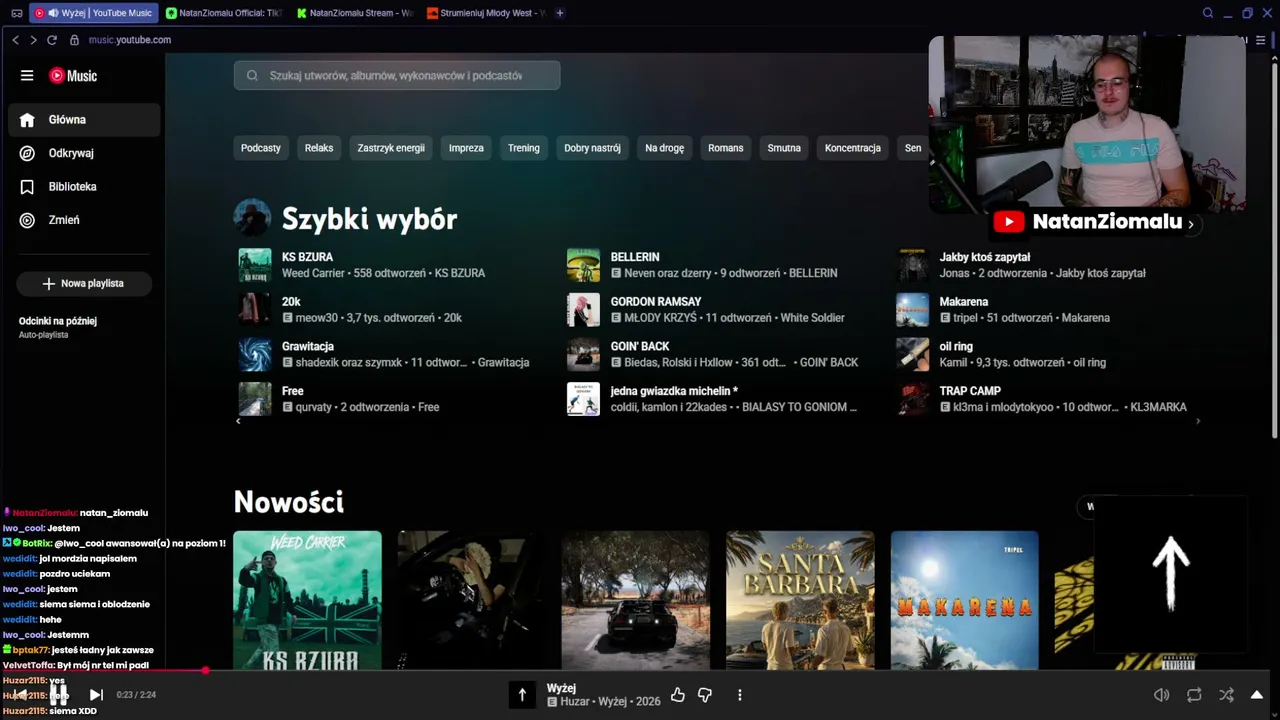1280x720 pixels.
Task: Select the Romans mood chip
Action: [x=726, y=148]
